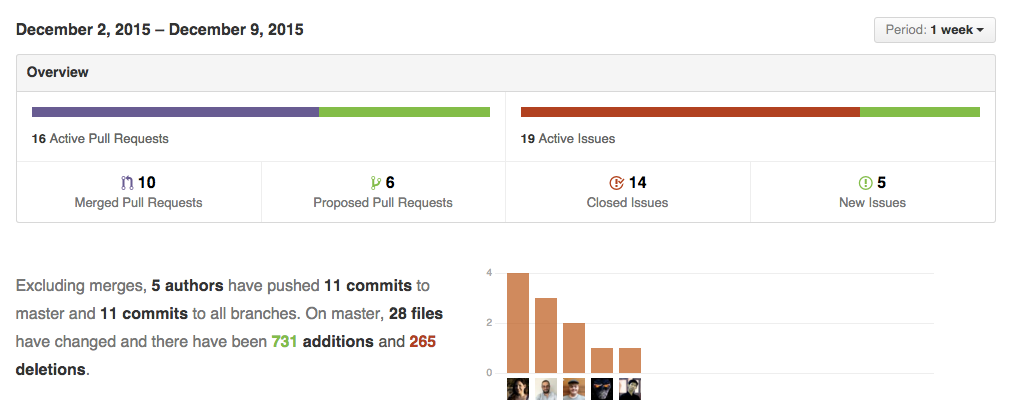1012x412 pixels.
Task: Click the first contributor avatar
Action: click(x=518, y=389)
